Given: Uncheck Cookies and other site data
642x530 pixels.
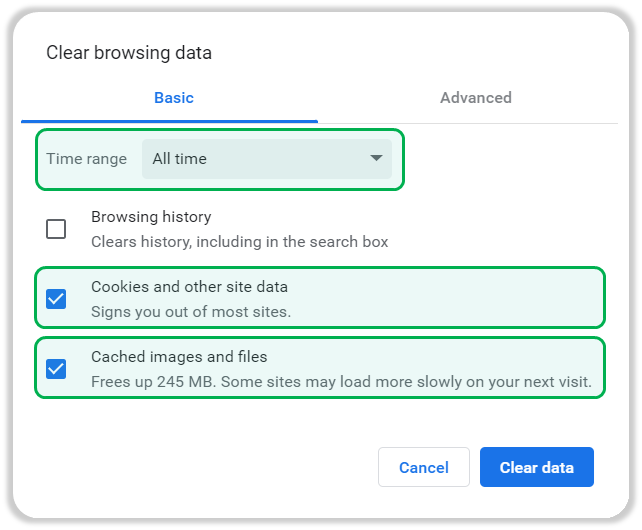Looking at the screenshot, I should point(56,299).
